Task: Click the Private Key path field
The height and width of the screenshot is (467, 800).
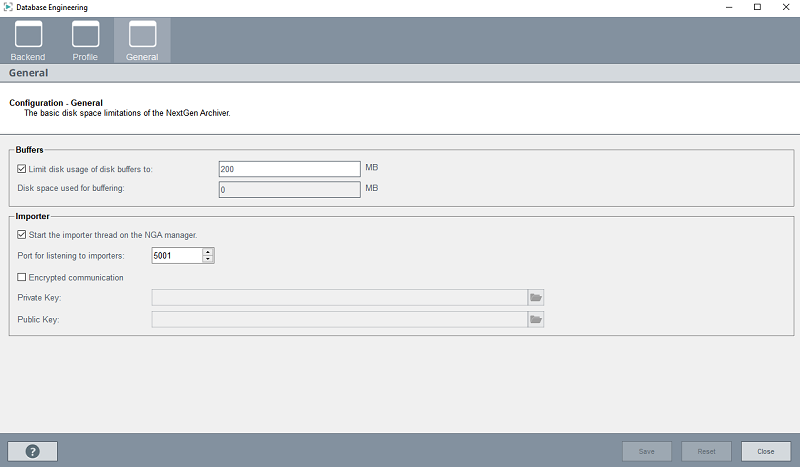Action: point(339,297)
